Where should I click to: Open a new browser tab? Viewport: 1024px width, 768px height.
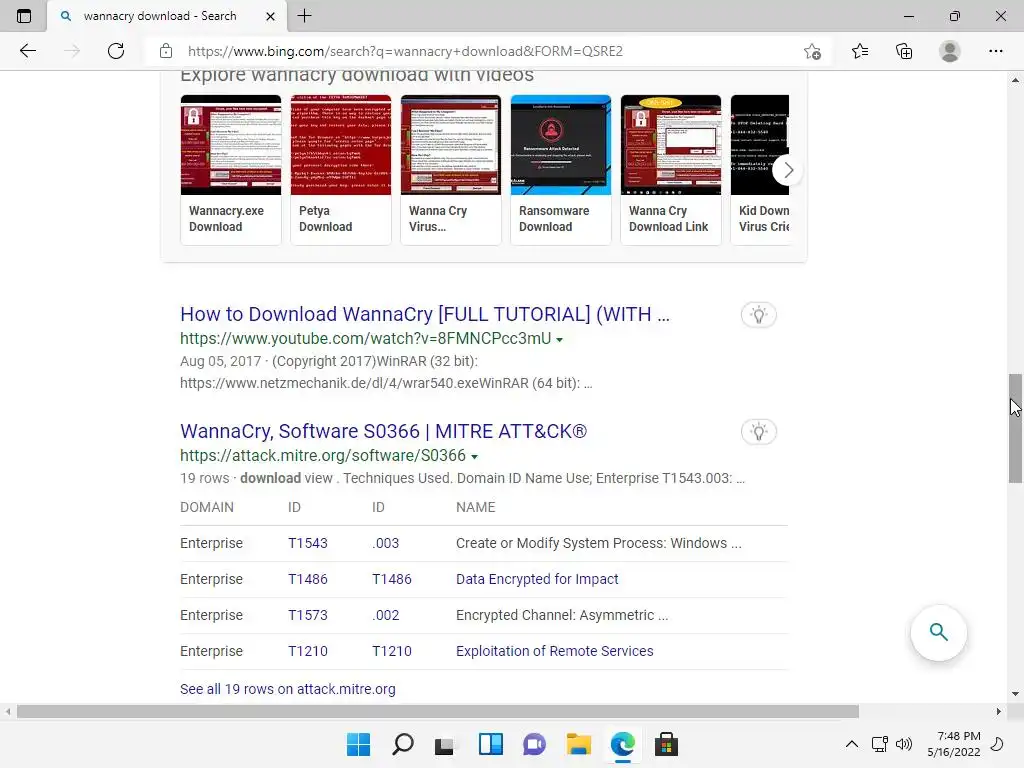click(x=304, y=16)
